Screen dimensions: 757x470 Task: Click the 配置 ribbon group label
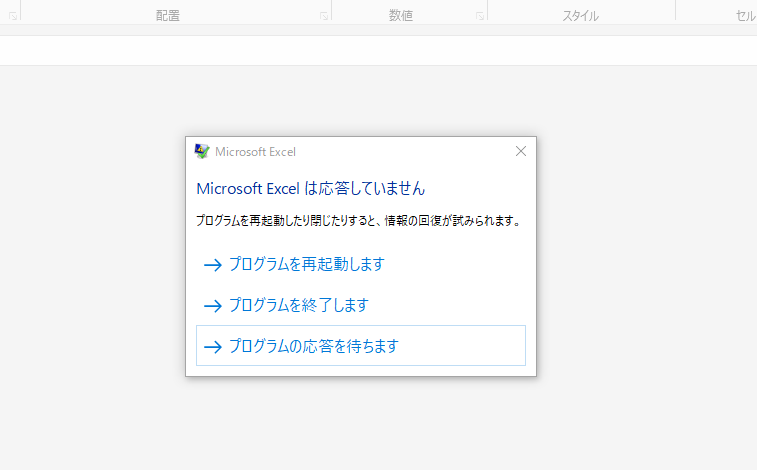point(168,16)
